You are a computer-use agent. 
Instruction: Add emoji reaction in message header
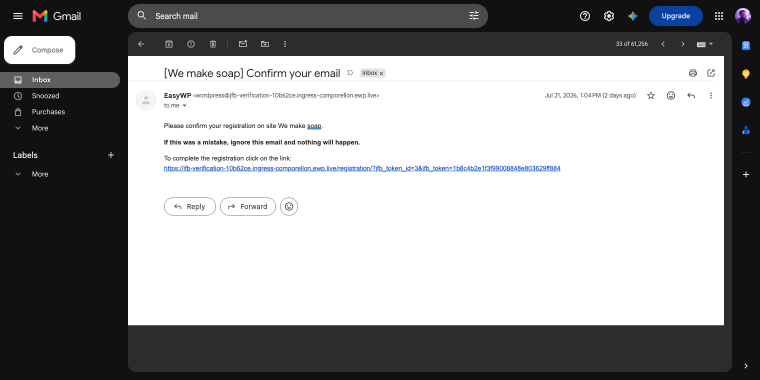(x=671, y=95)
